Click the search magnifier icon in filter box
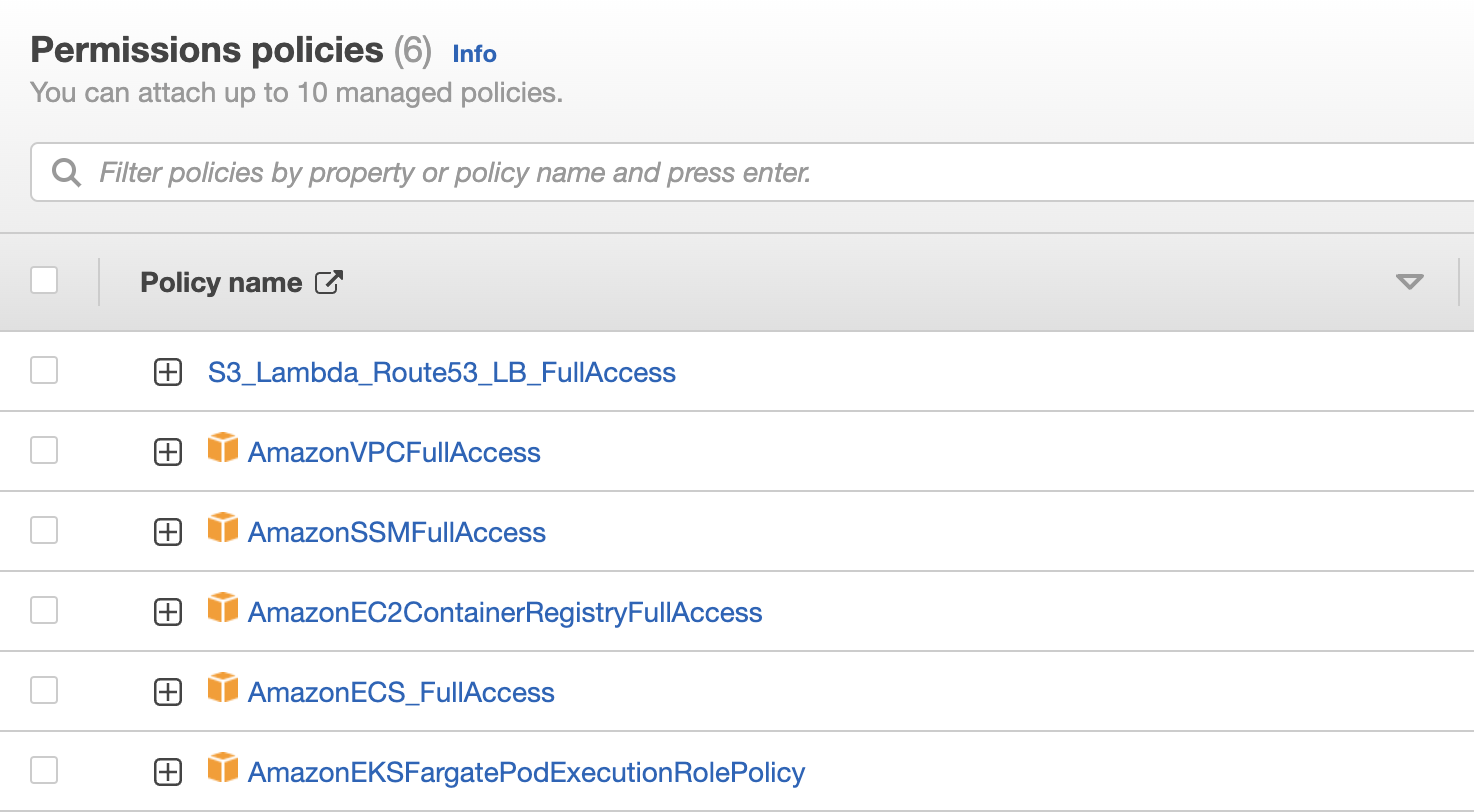The width and height of the screenshot is (1474, 812). point(67,173)
